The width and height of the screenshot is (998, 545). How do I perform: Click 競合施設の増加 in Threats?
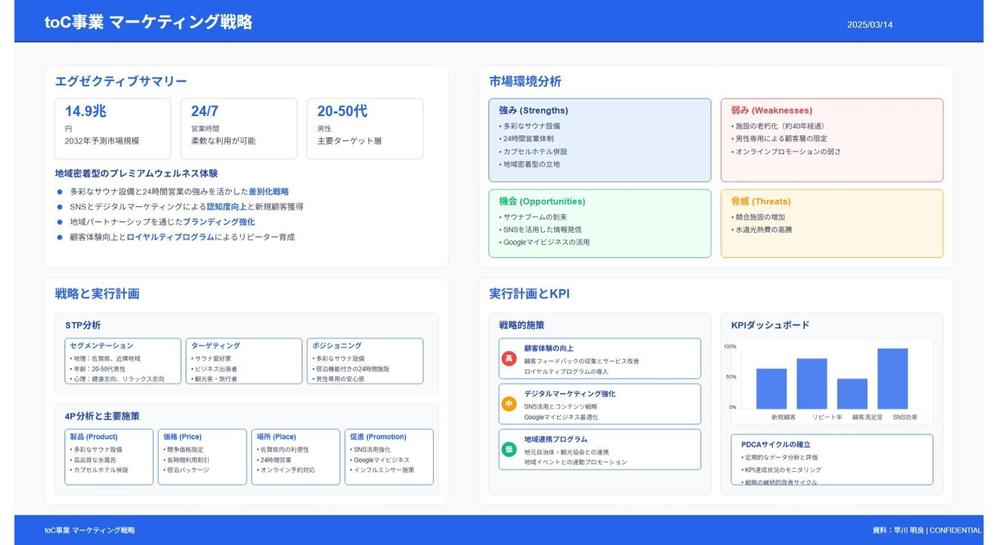(760, 217)
